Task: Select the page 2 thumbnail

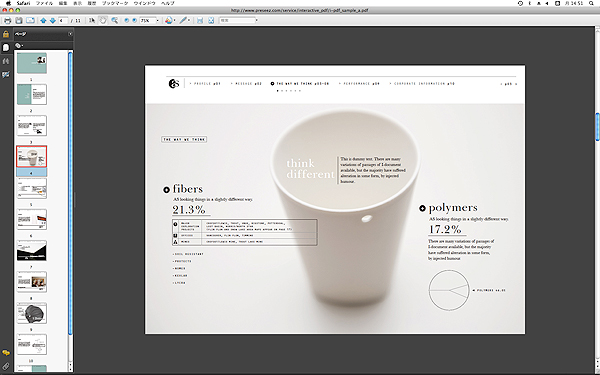Action: point(32,95)
